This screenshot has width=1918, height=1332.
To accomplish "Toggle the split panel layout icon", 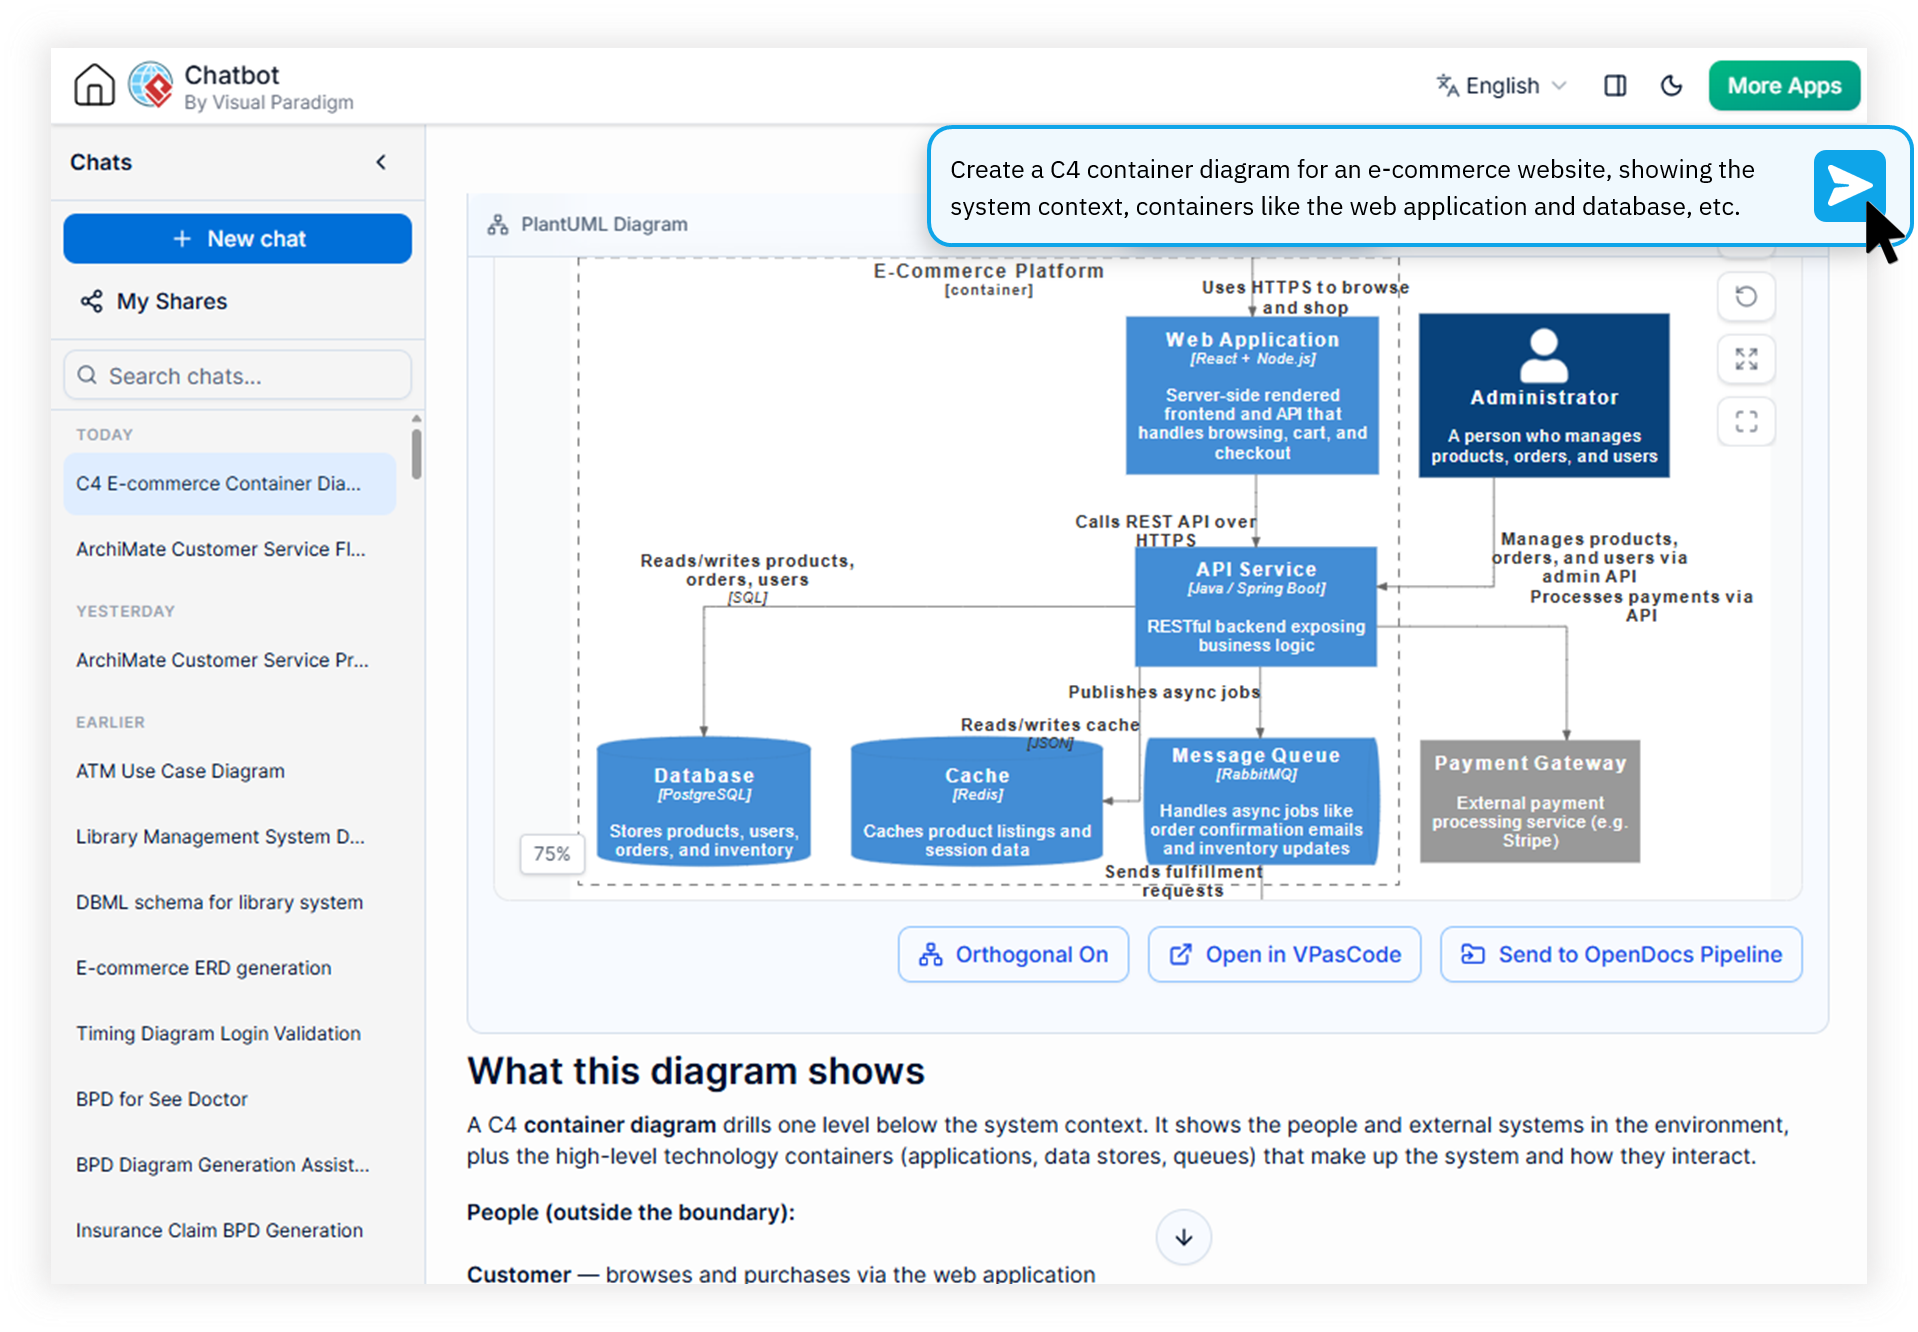I will click(1614, 86).
